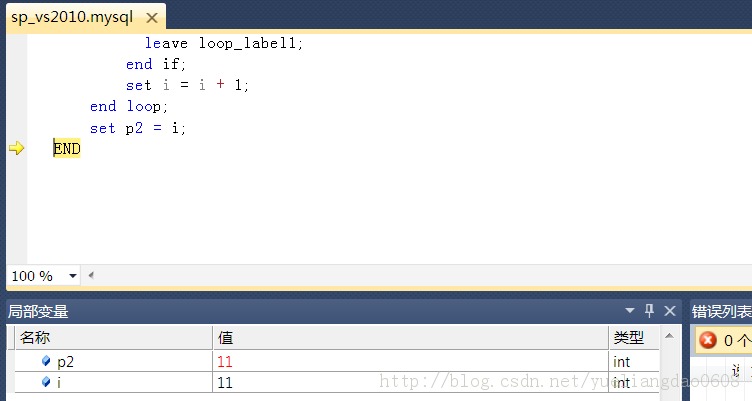
Task: Click the 'set p2 = i;' code line
Action: coord(138,128)
